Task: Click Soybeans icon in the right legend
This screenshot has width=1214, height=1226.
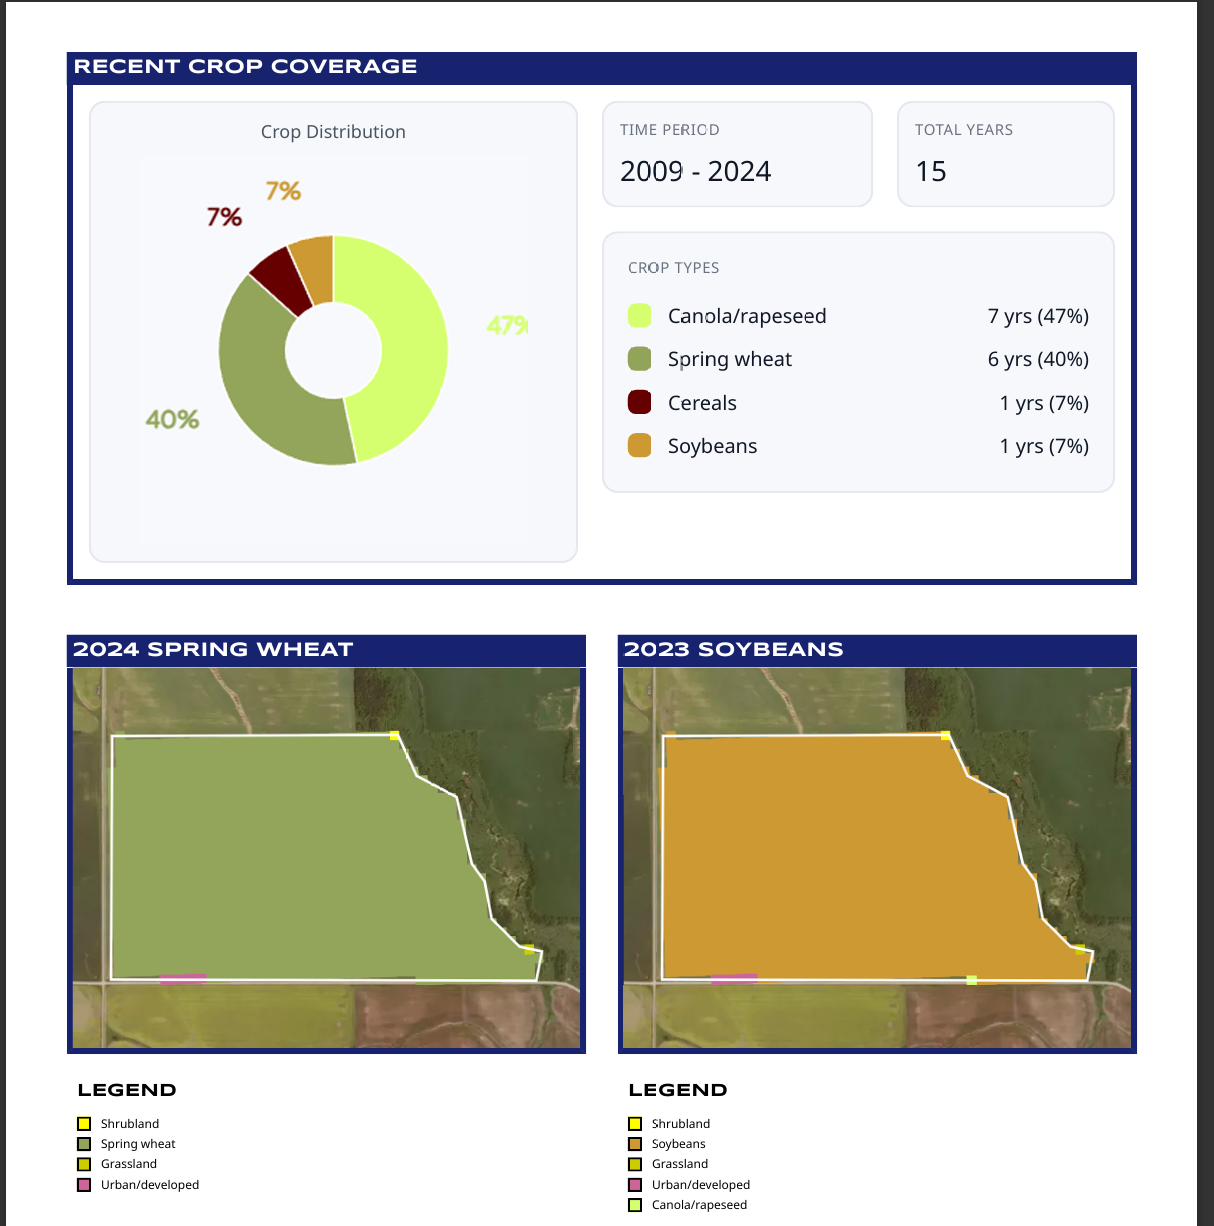Action: [x=635, y=1144]
